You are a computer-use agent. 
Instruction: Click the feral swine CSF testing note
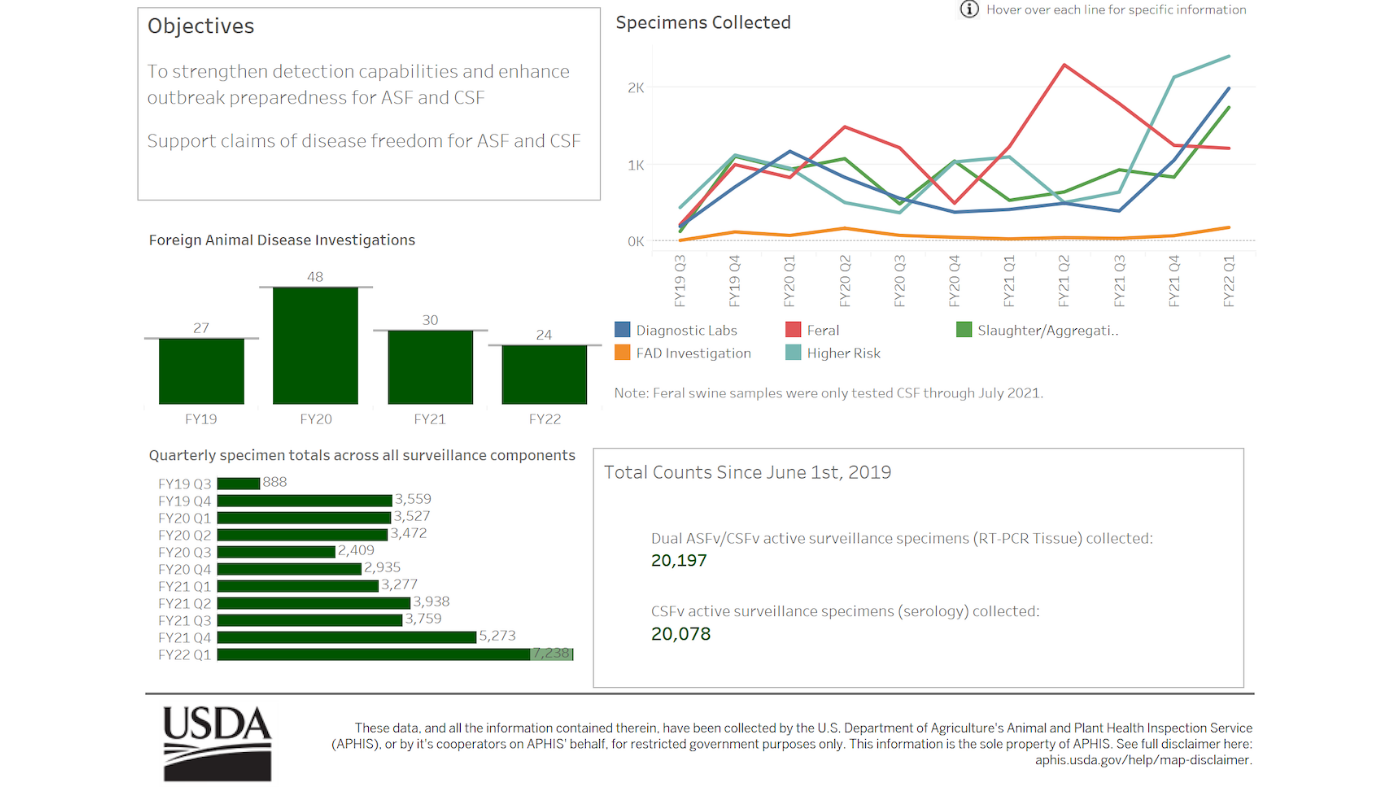click(830, 393)
